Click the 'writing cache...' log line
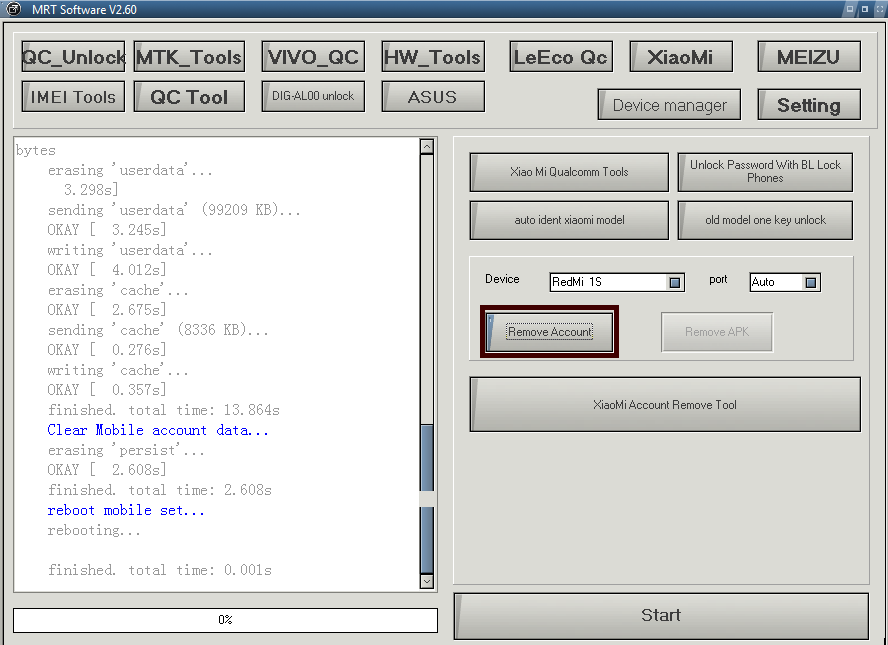This screenshot has width=888, height=645. coord(118,370)
